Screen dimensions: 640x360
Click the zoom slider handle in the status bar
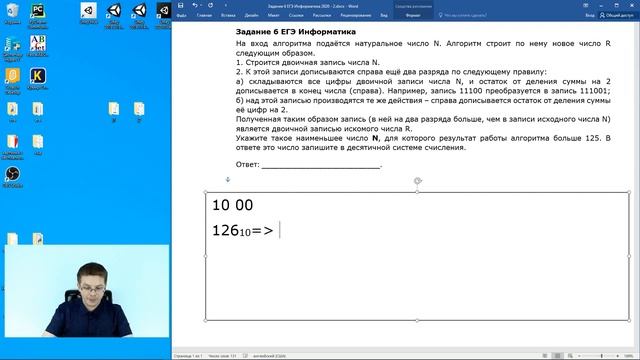(602, 356)
